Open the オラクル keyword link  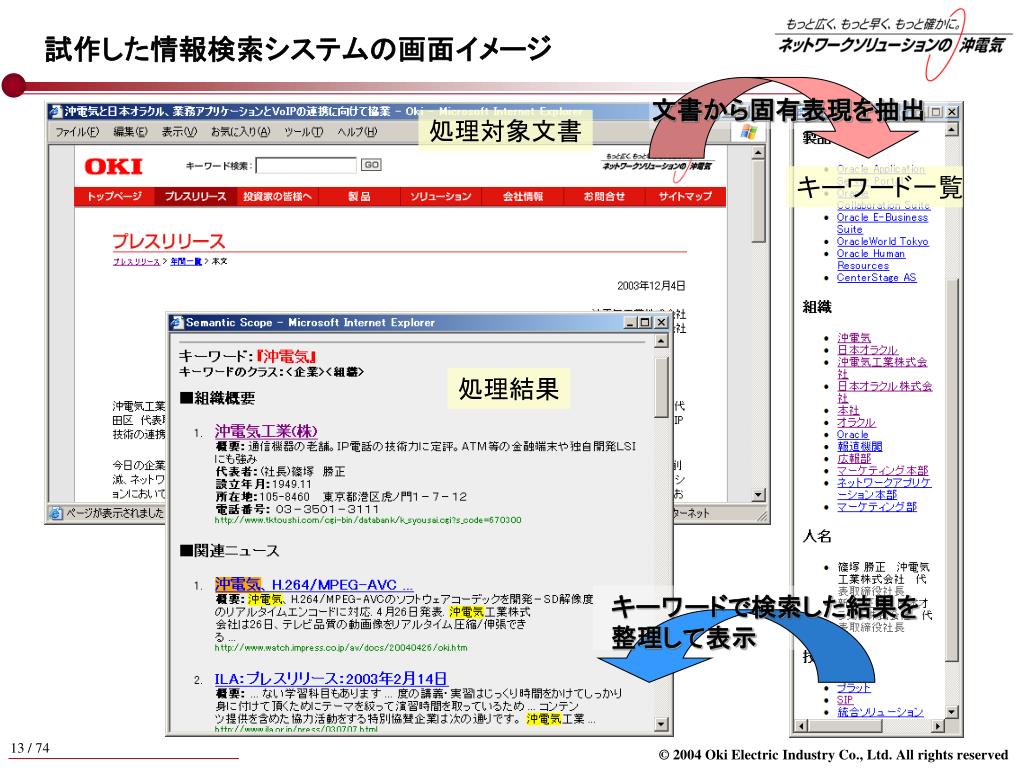point(856,423)
